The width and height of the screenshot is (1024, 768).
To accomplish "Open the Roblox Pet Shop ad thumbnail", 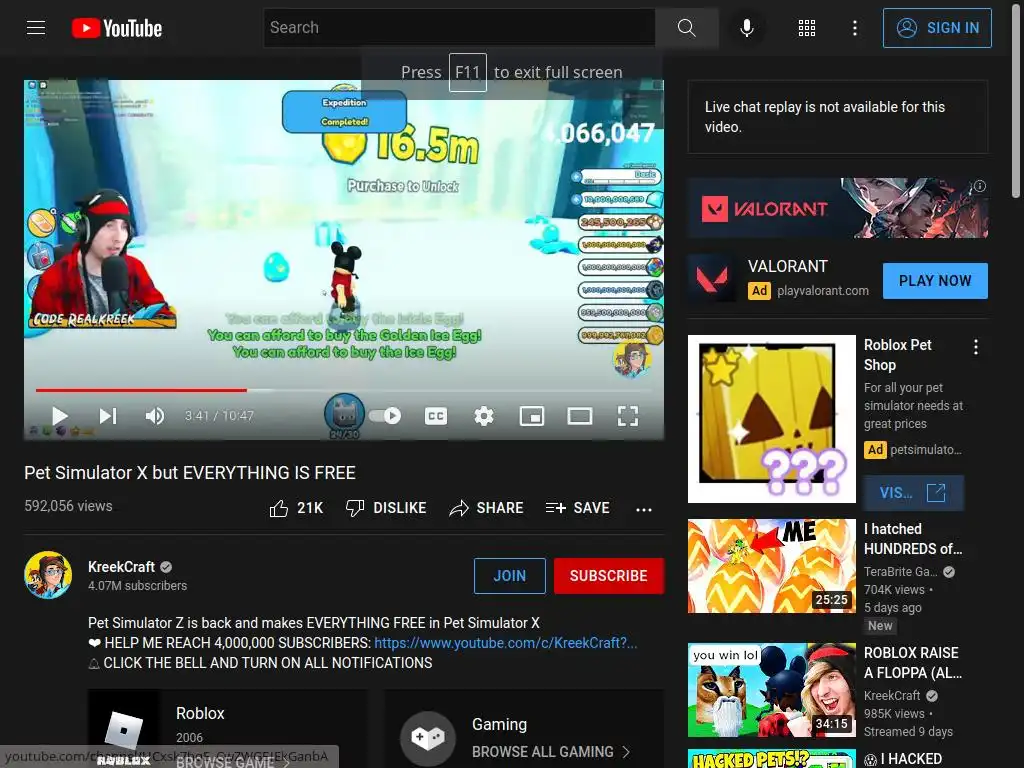I will 771,419.
